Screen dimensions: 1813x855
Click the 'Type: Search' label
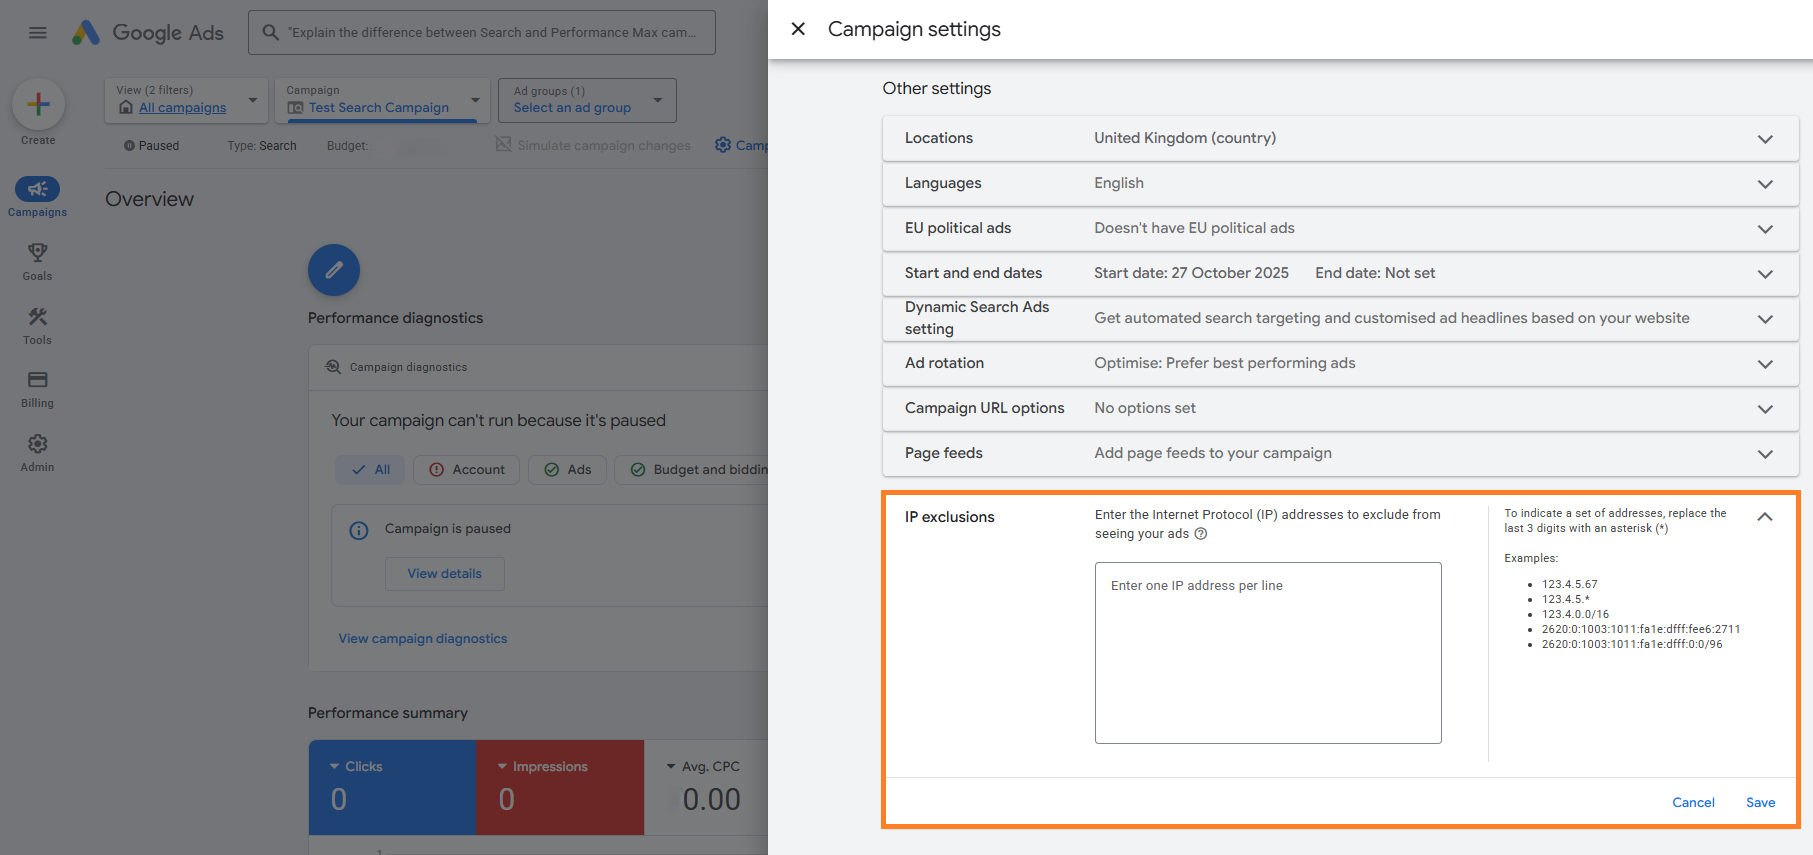click(262, 146)
